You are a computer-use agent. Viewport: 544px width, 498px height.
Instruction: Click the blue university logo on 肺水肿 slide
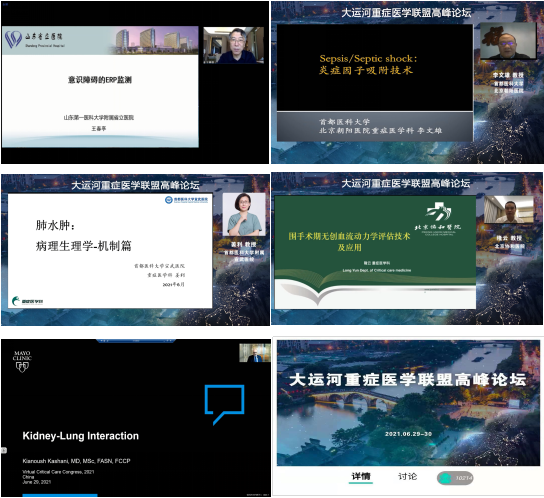pyautogui.click(x=186, y=200)
